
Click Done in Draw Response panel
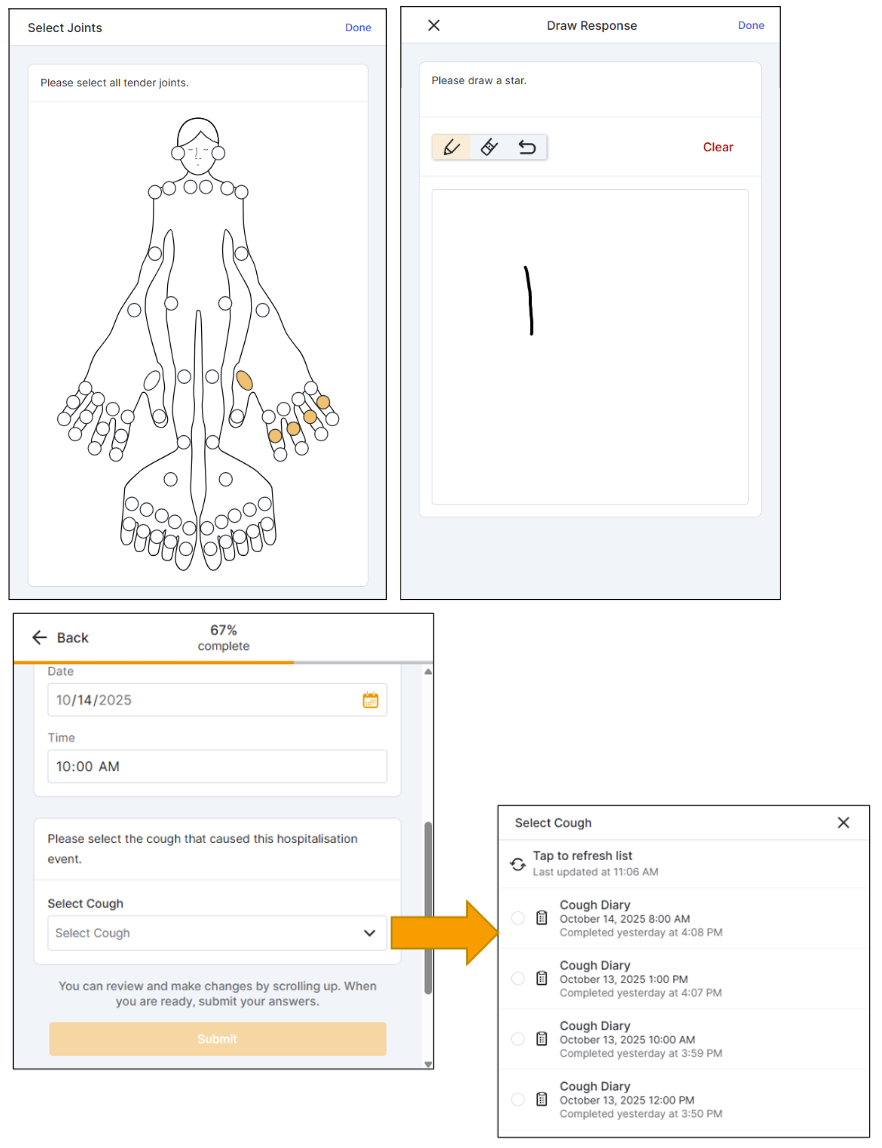(751, 26)
